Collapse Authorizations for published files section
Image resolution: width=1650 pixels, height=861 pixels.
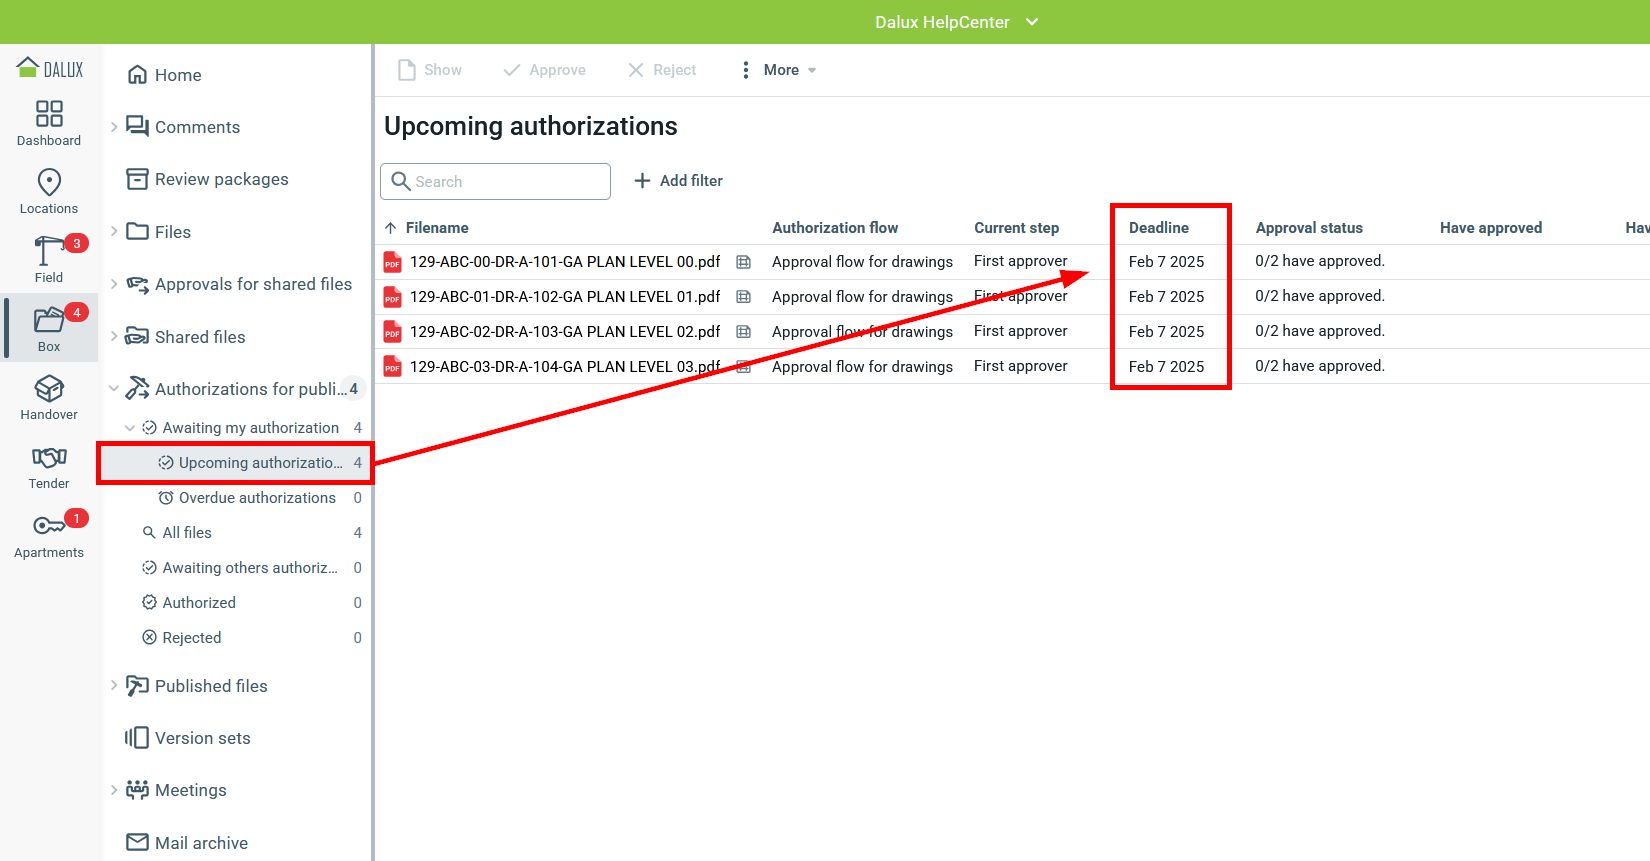pos(114,389)
